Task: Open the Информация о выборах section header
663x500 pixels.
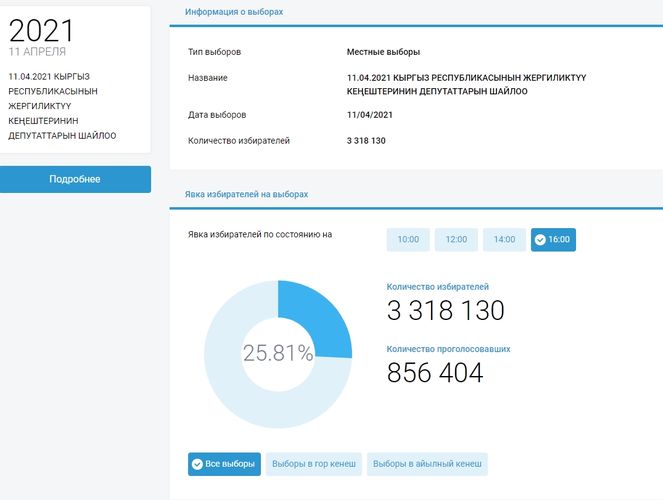Action: coord(234,12)
